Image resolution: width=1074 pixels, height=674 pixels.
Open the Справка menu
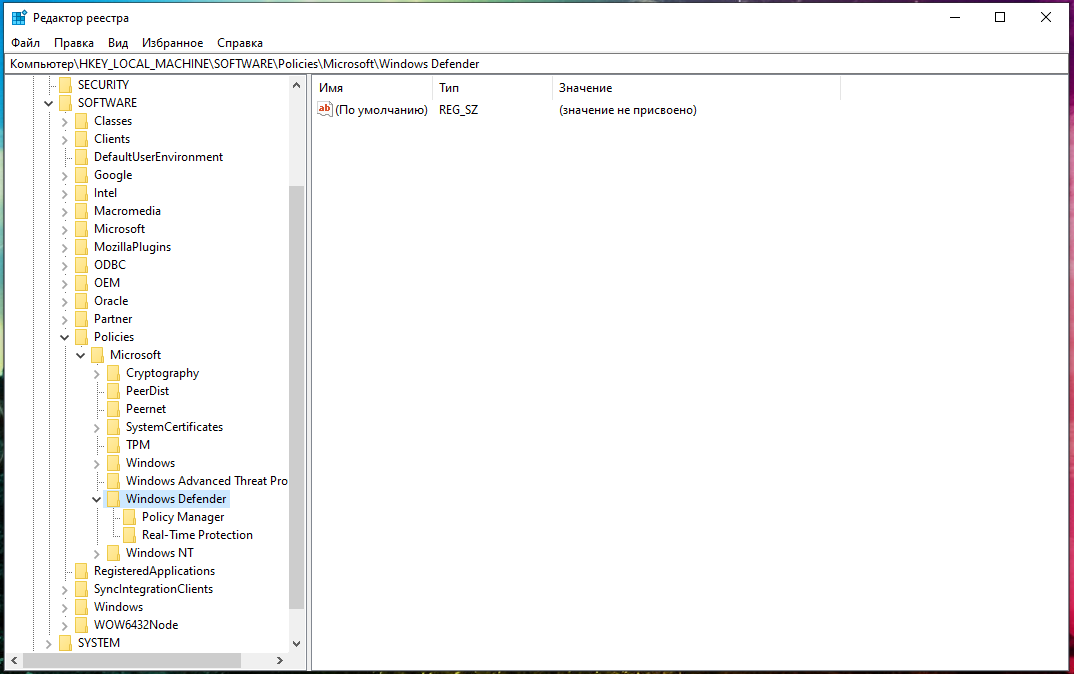(240, 43)
